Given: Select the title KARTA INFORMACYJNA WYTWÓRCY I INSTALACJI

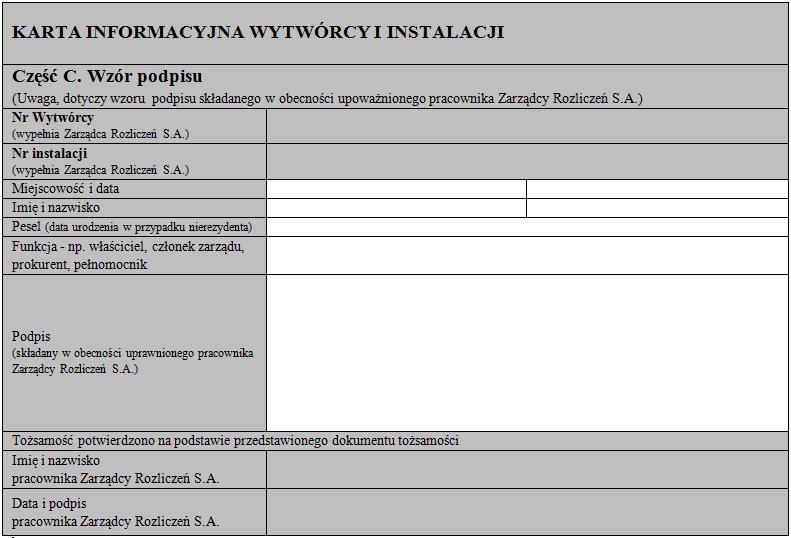Looking at the screenshot, I should click(x=258, y=32).
